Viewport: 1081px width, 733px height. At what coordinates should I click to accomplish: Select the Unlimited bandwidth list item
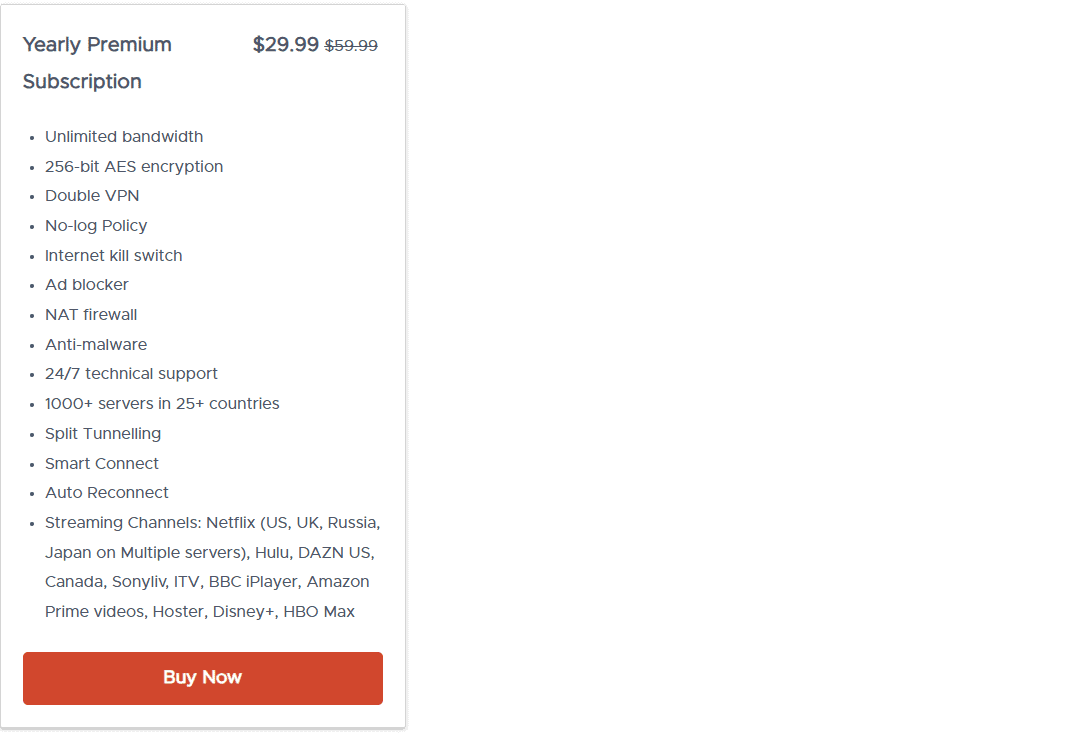pyautogui.click(x=124, y=136)
